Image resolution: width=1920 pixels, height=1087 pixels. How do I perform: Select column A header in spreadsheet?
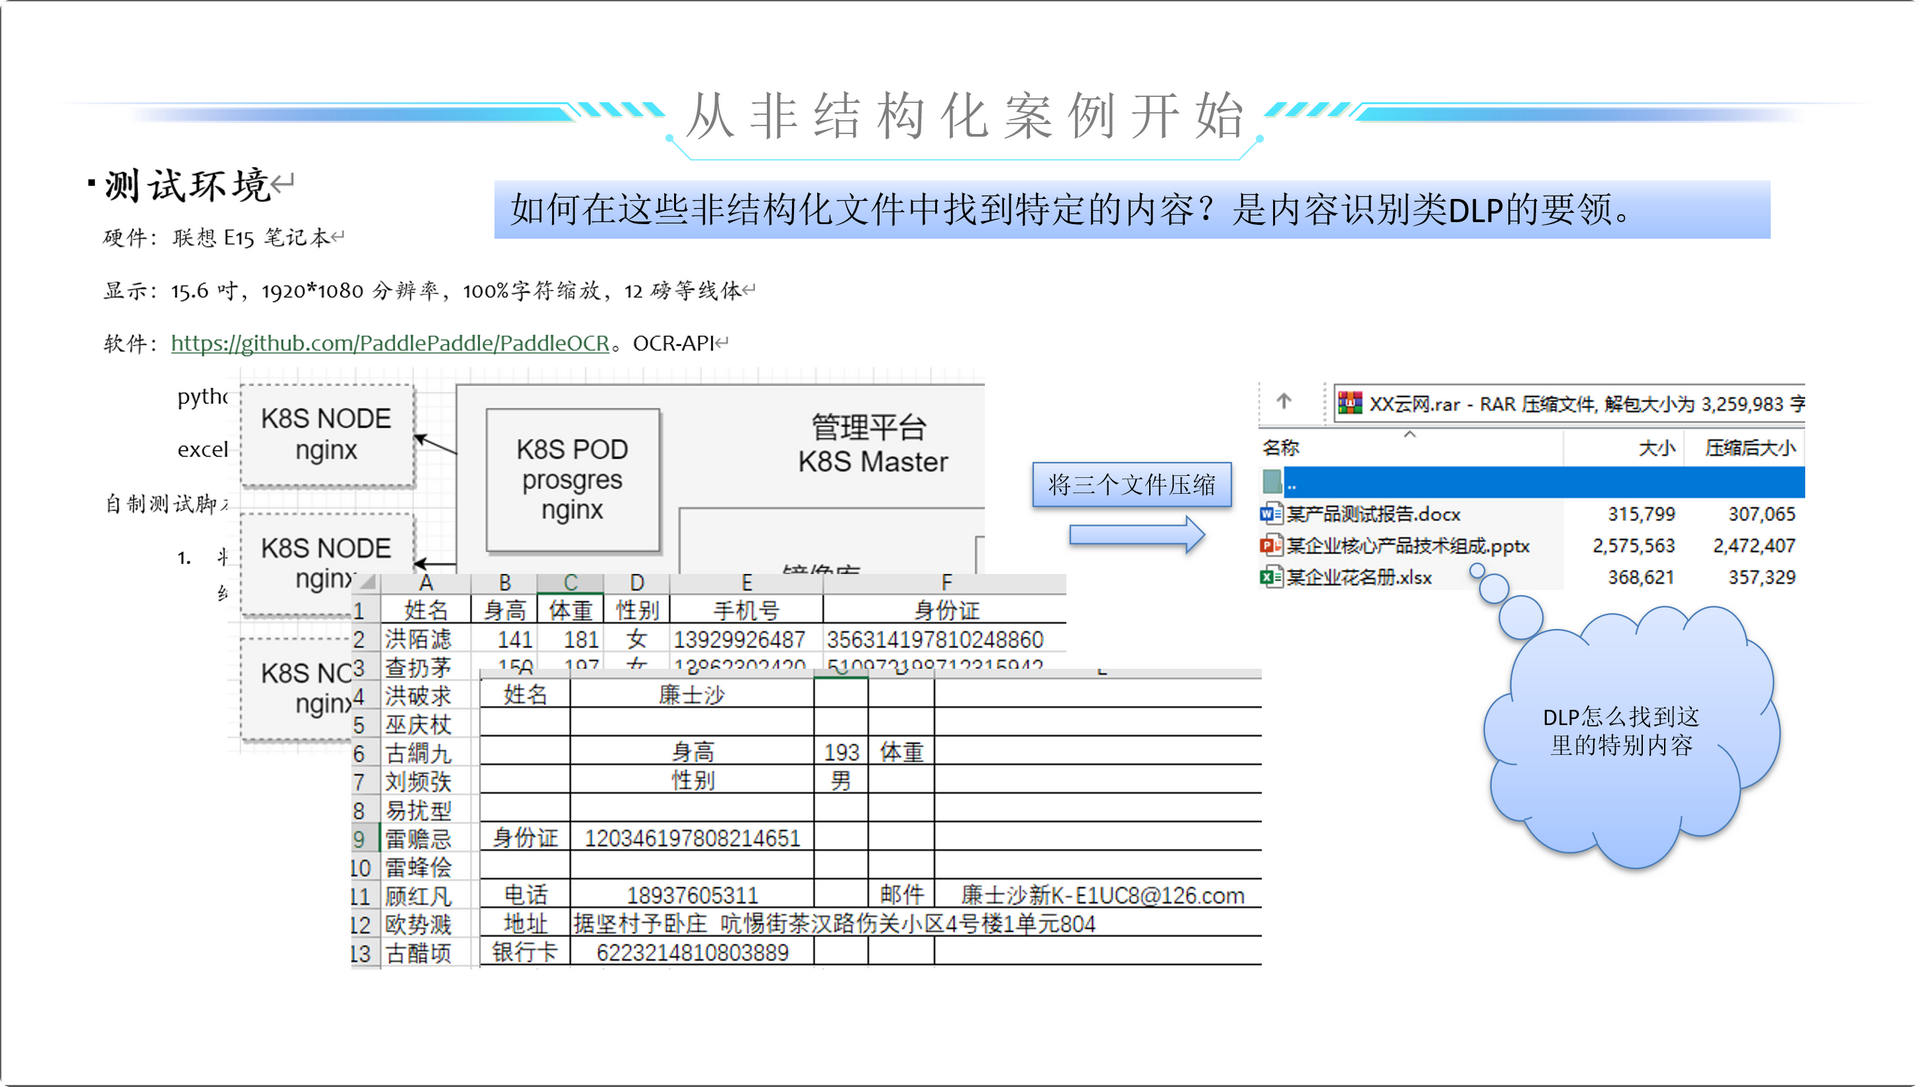coord(426,583)
